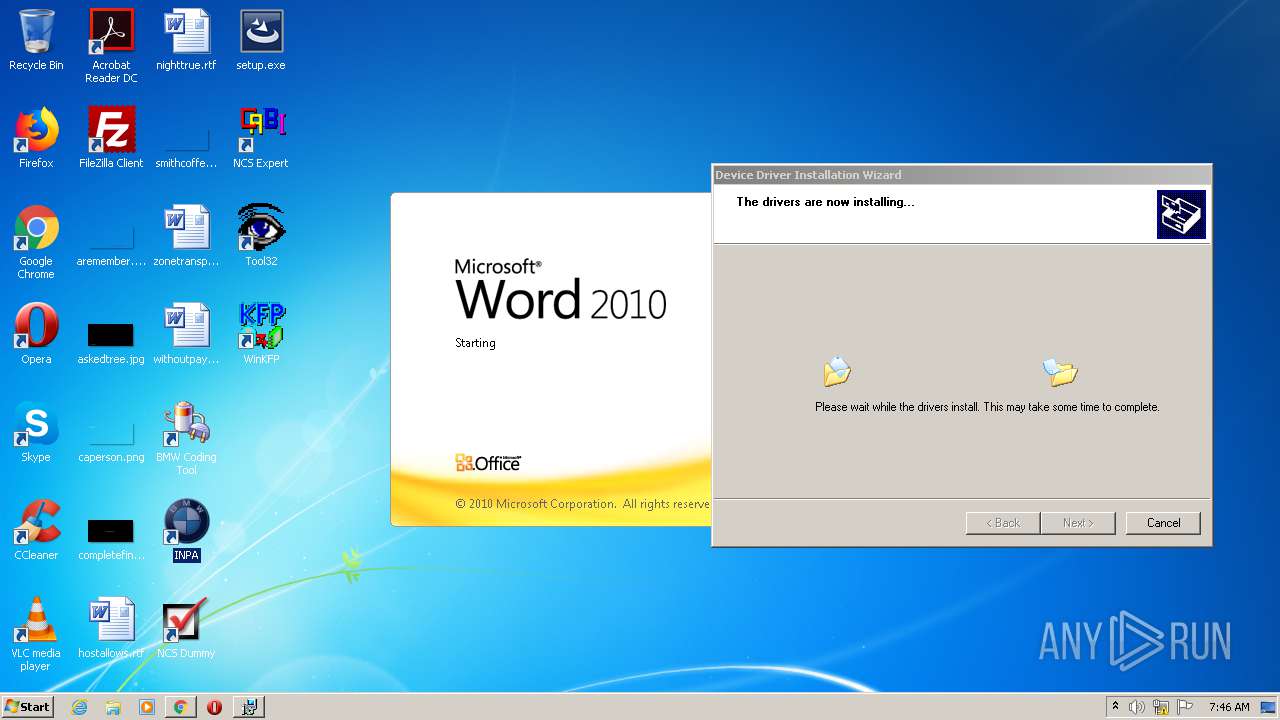
Task: Launch Firefox from the desktop
Action: pos(36,138)
